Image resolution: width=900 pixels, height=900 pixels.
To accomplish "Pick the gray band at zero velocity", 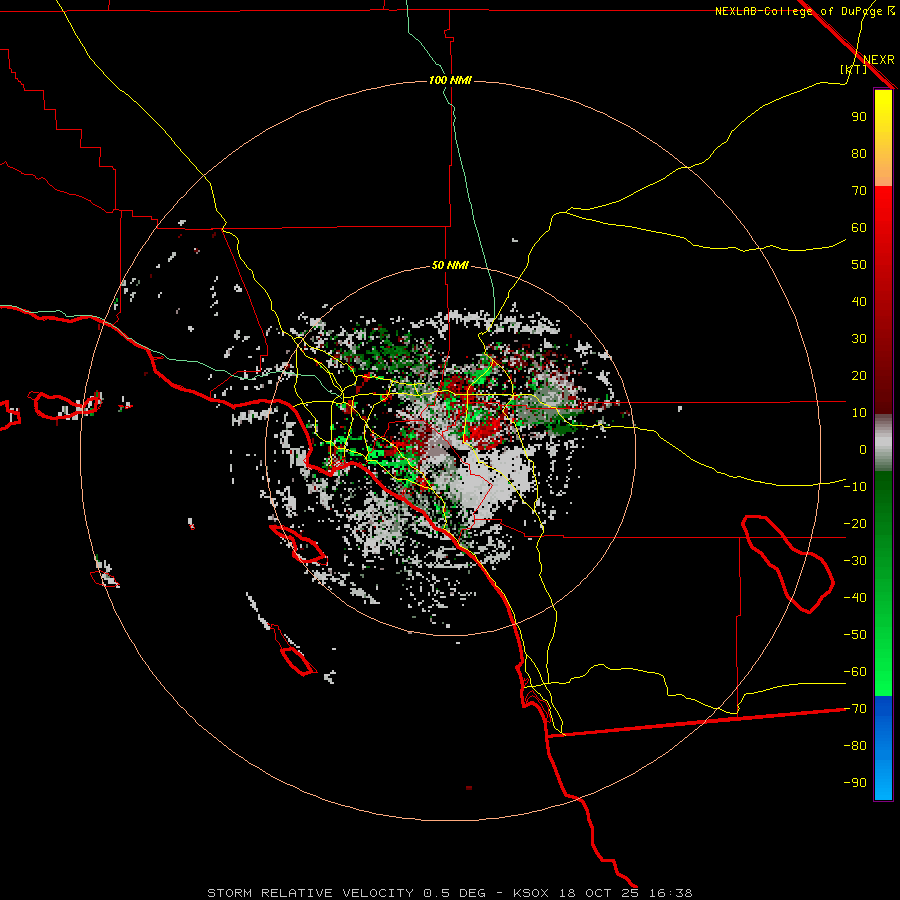I will click(x=883, y=443).
